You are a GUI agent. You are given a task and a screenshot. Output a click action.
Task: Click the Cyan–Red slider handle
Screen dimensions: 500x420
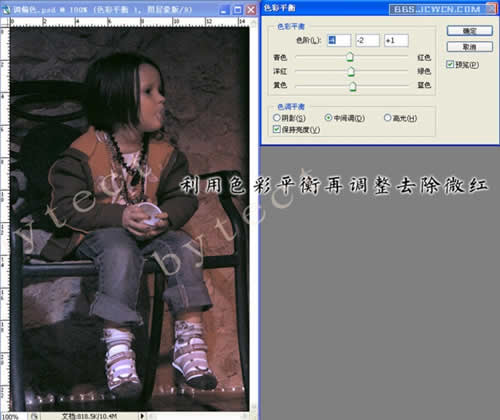[x=350, y=57]
